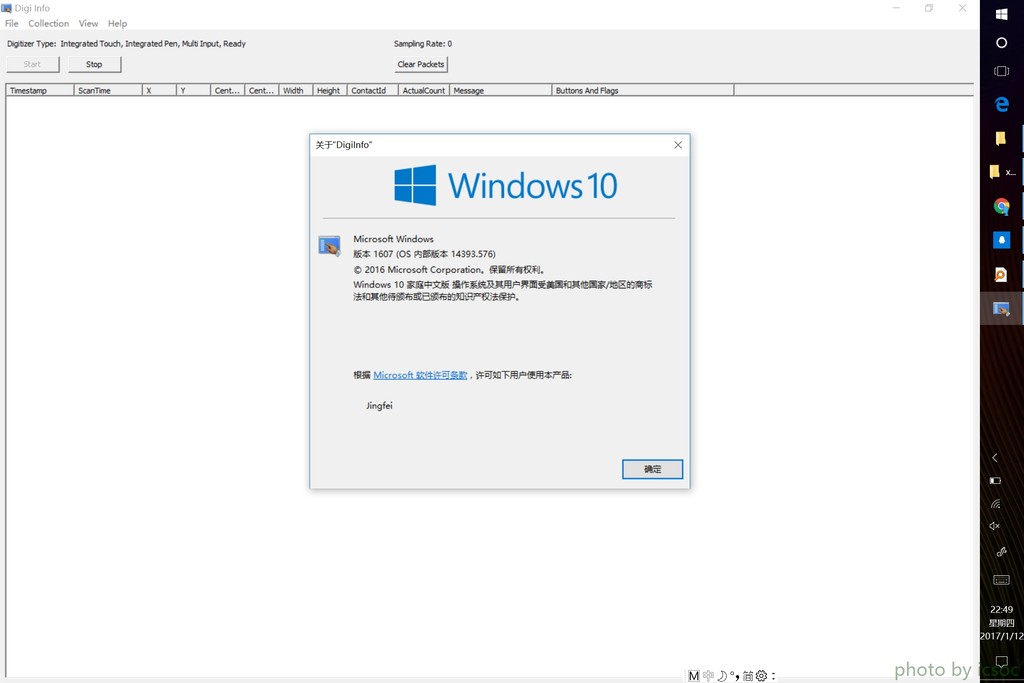Open the File menu

(x=12, y=23)
